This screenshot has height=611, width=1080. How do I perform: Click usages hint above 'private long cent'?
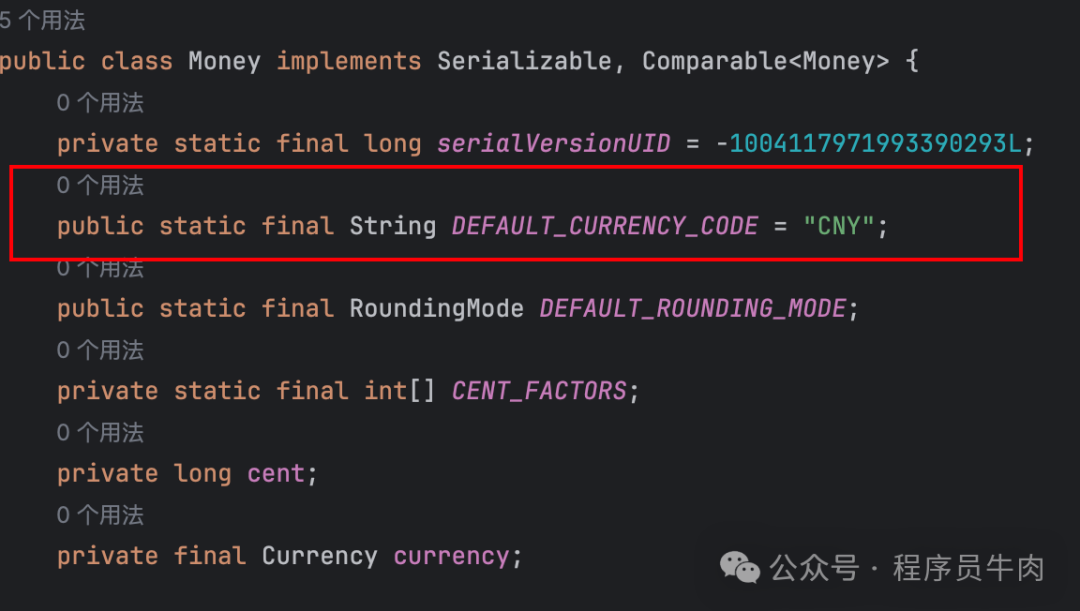coord(100,433)
